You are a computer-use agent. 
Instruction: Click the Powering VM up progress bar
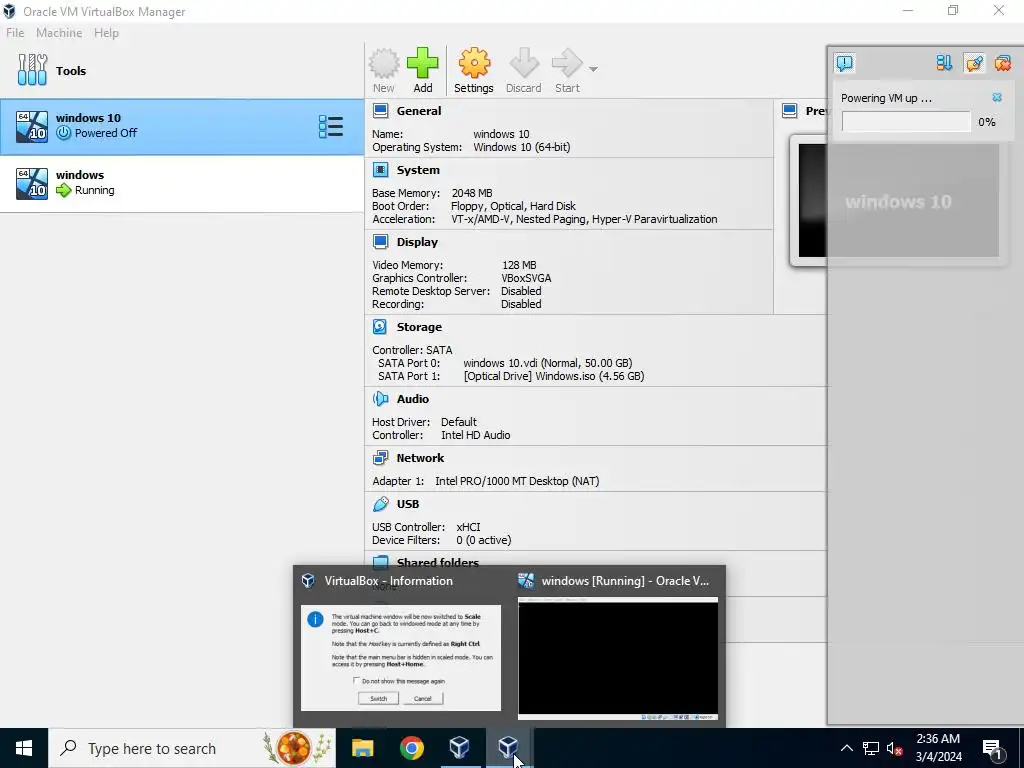click(x=906, y=121)
